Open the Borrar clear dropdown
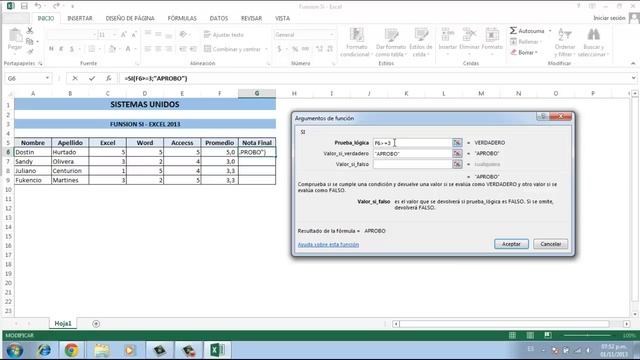Viewport: 640px width, 360px height. click(x=524, y=52)
